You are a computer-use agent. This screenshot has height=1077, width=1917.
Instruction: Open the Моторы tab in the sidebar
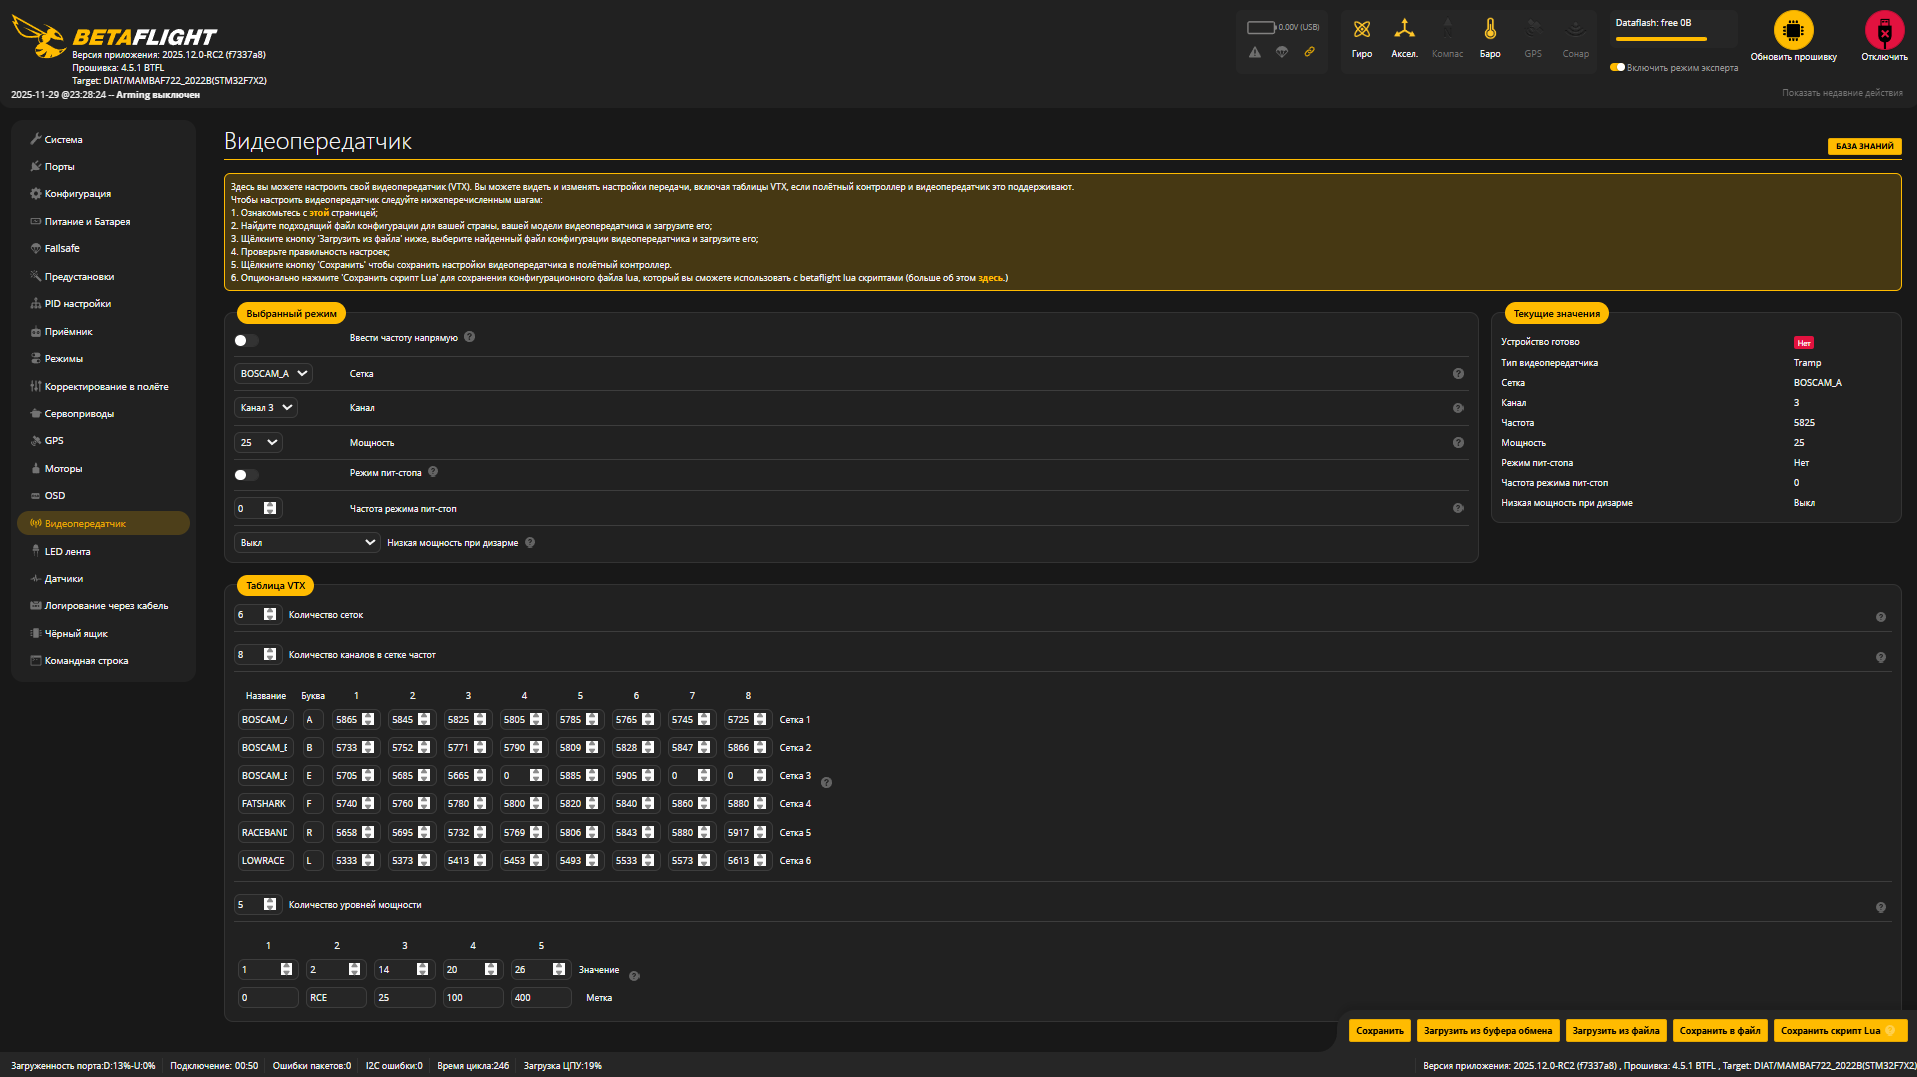click(62, 468)
